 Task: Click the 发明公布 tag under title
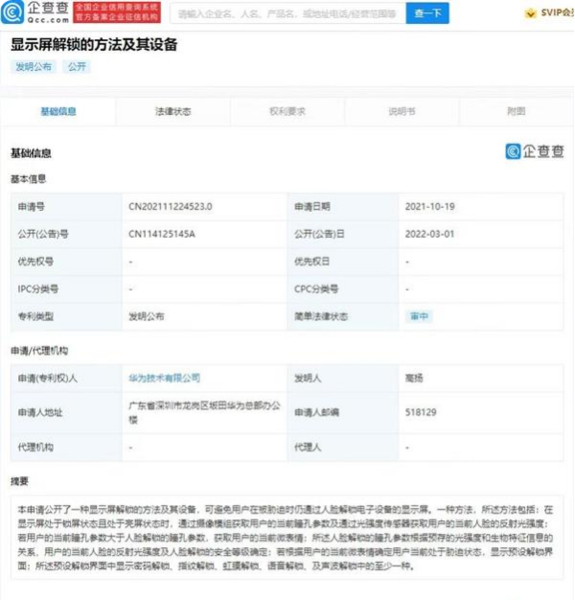point(33,67)
